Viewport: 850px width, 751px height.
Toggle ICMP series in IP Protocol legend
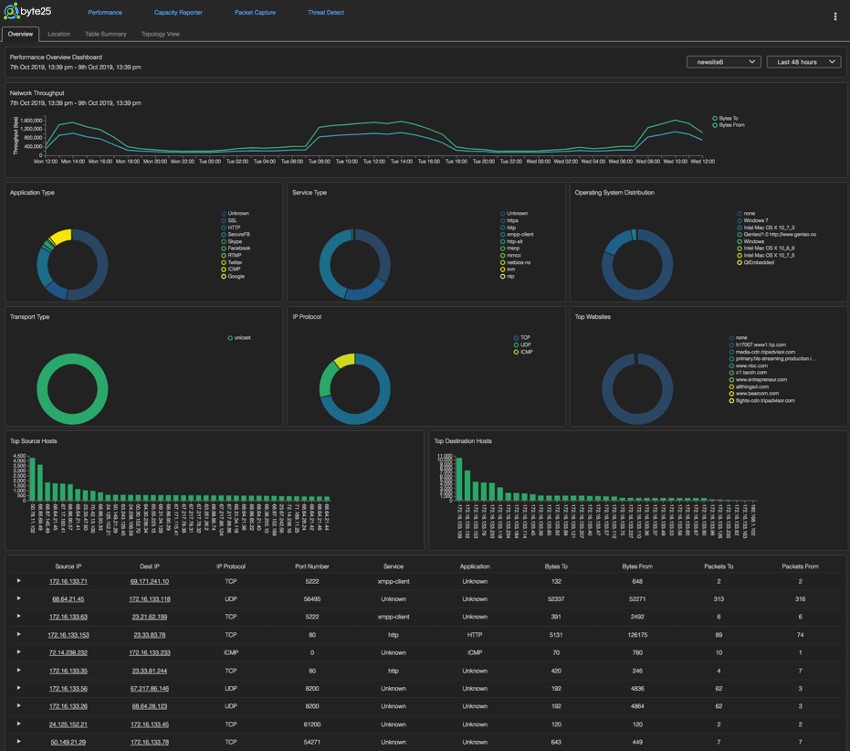pos(515,352)
